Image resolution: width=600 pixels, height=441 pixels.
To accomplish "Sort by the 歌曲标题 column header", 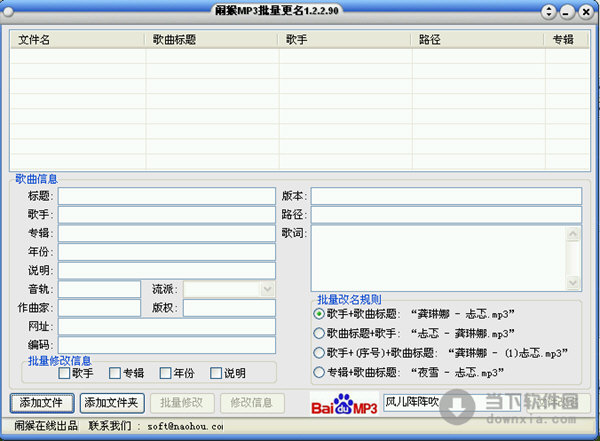I will coord(211,39).
